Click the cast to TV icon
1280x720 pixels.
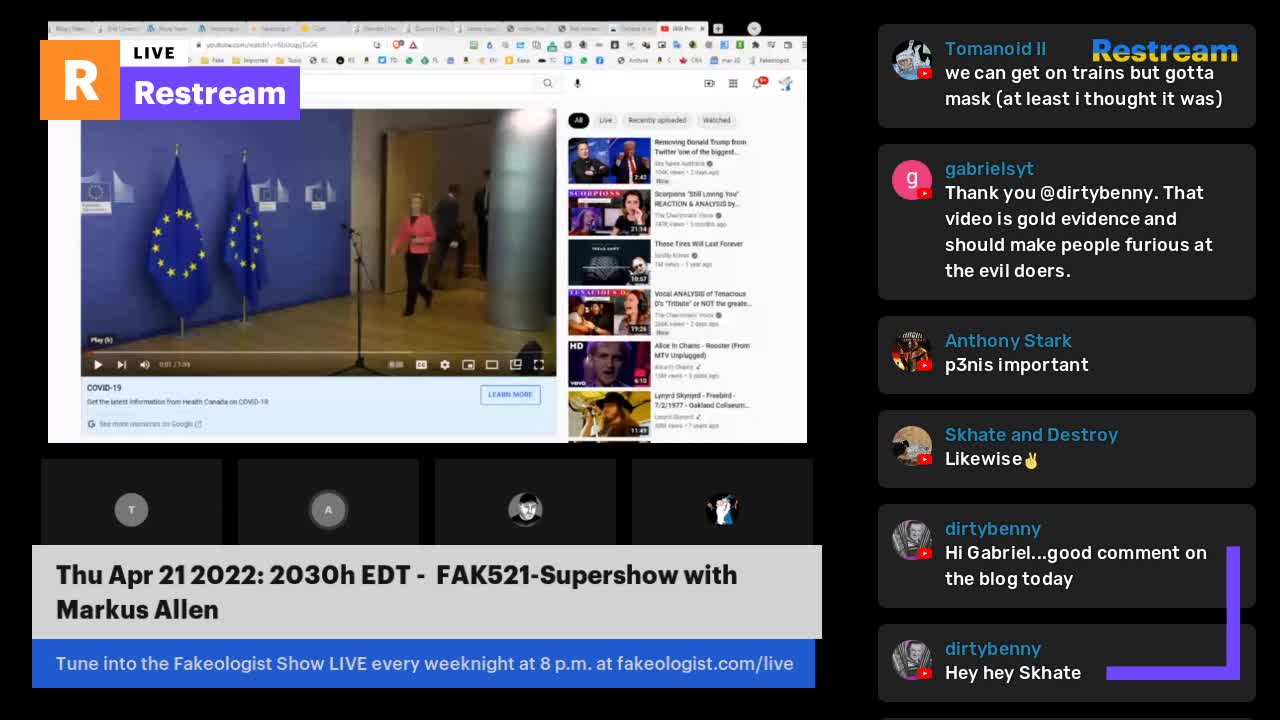click(516, 365)
